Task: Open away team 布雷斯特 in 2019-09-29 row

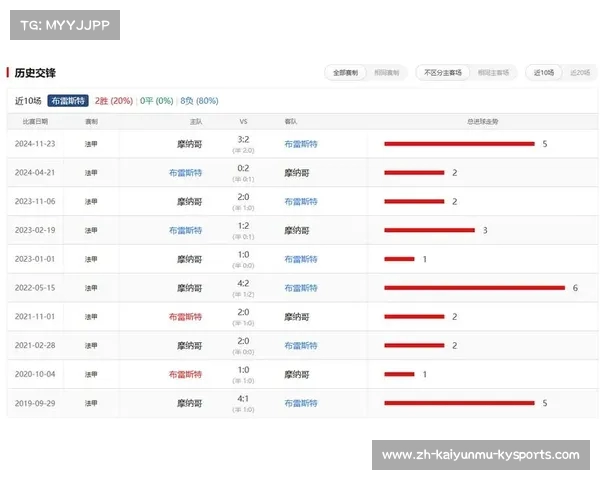Action: point(301,403)
